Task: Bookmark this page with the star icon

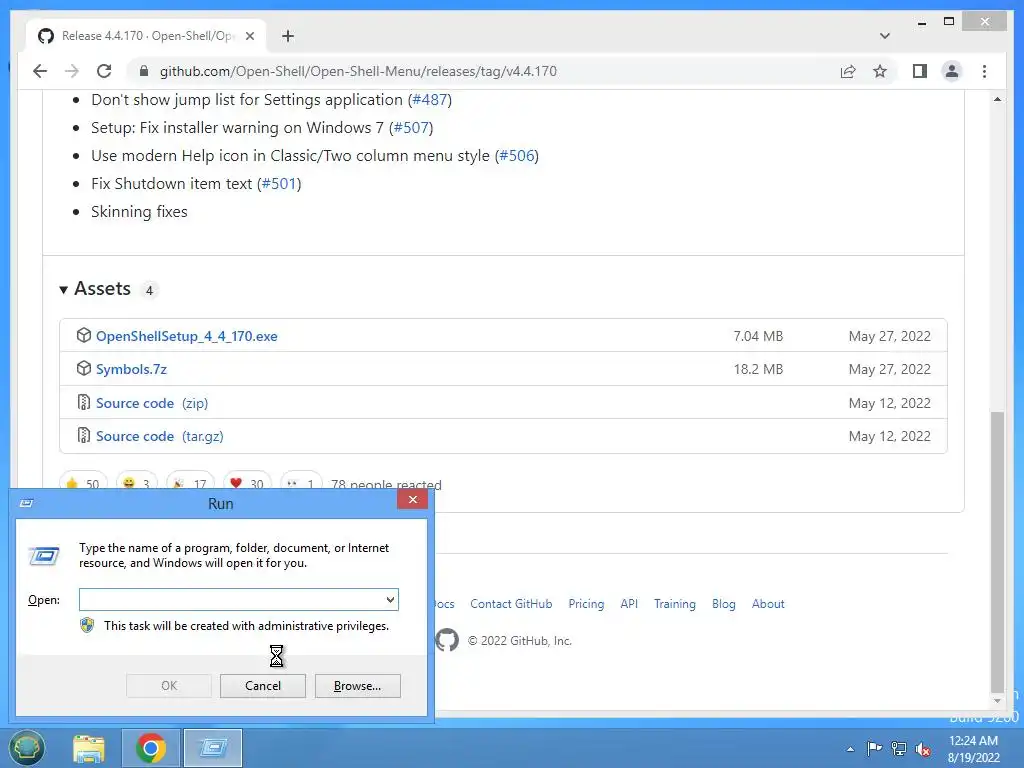Action: [880, 71]
